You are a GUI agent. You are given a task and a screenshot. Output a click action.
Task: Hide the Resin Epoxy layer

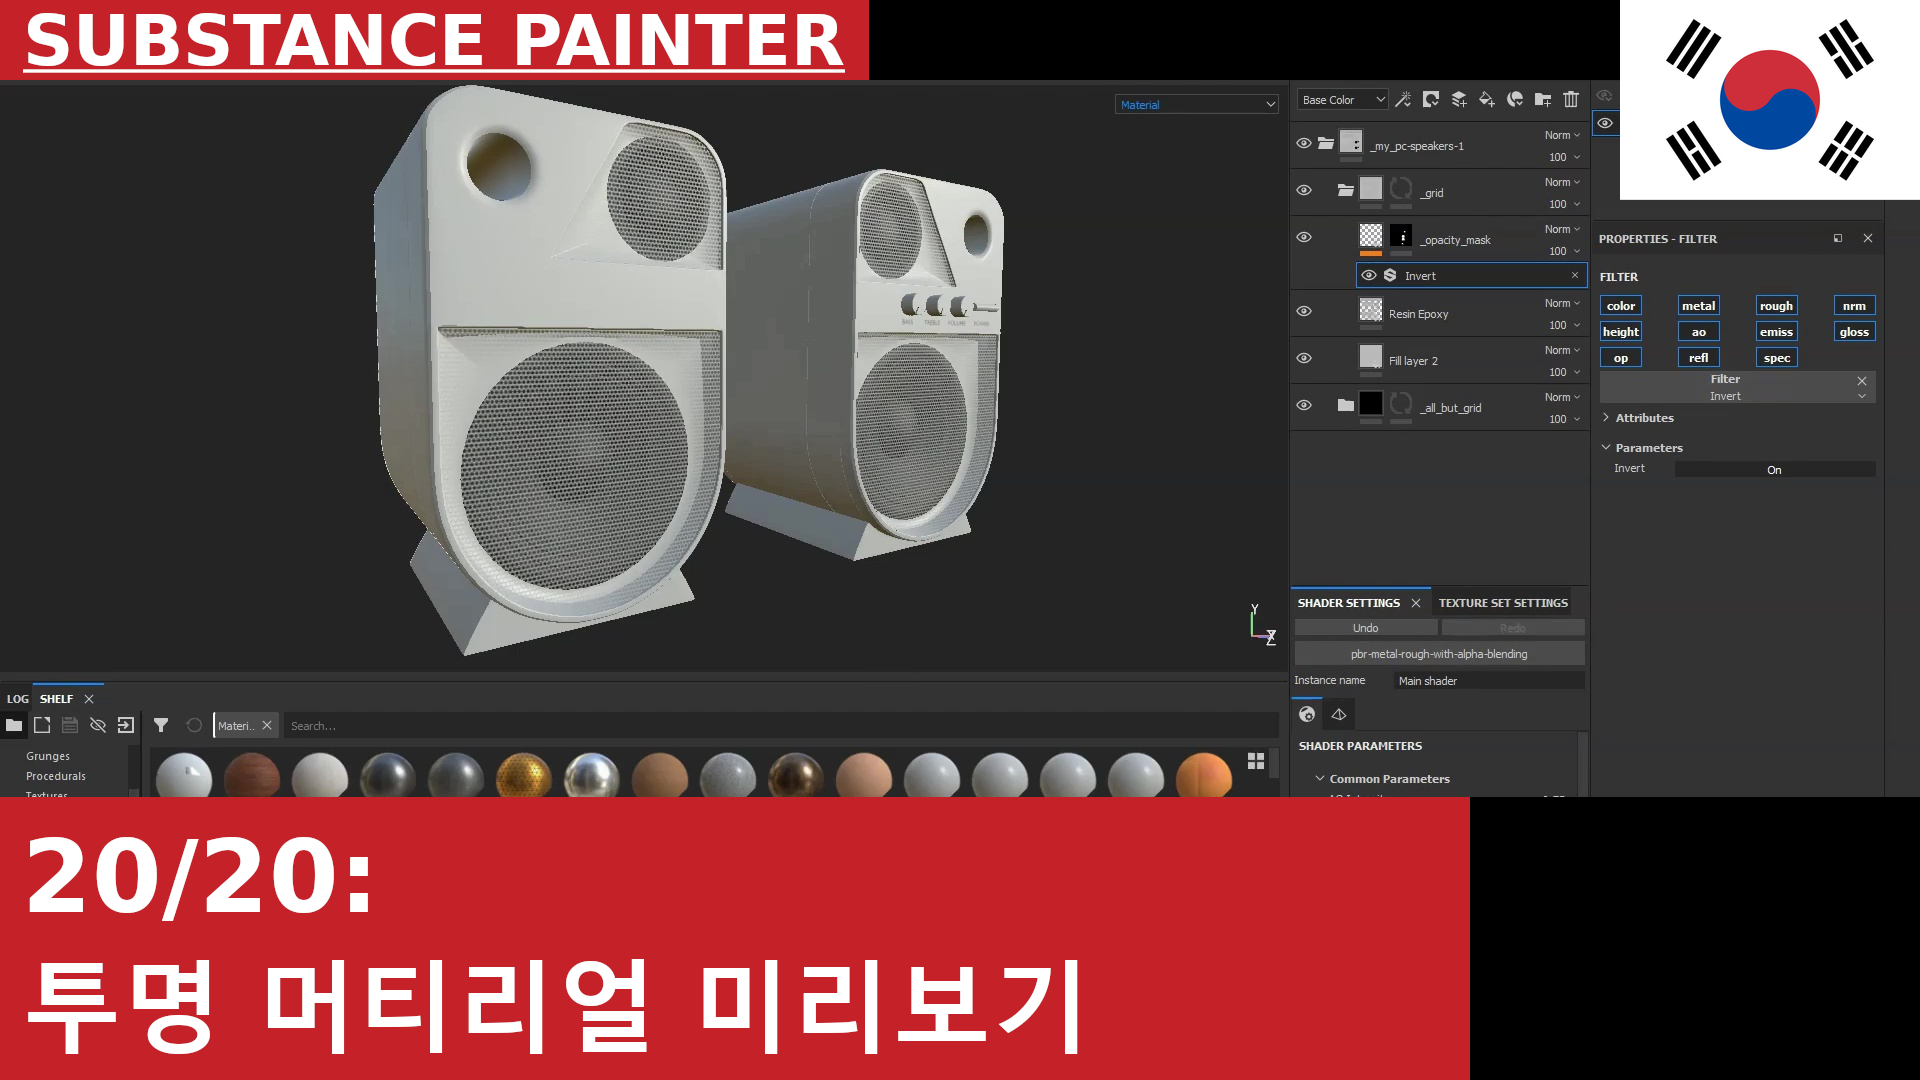(x=1304, y=311)
